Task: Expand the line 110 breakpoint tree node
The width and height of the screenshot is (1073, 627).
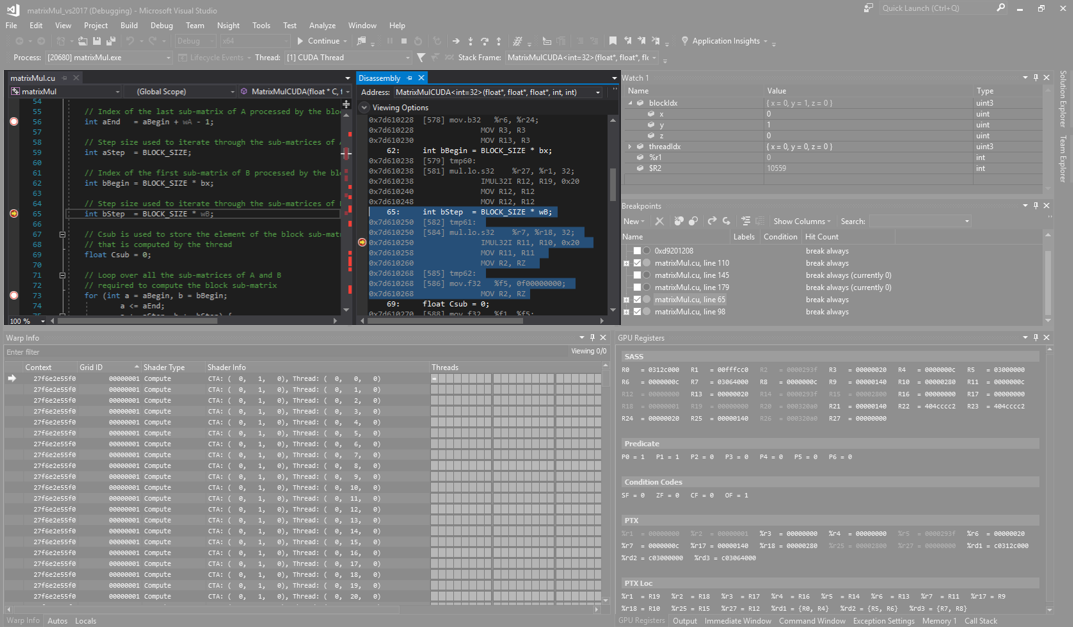Action: coord(626,264)
